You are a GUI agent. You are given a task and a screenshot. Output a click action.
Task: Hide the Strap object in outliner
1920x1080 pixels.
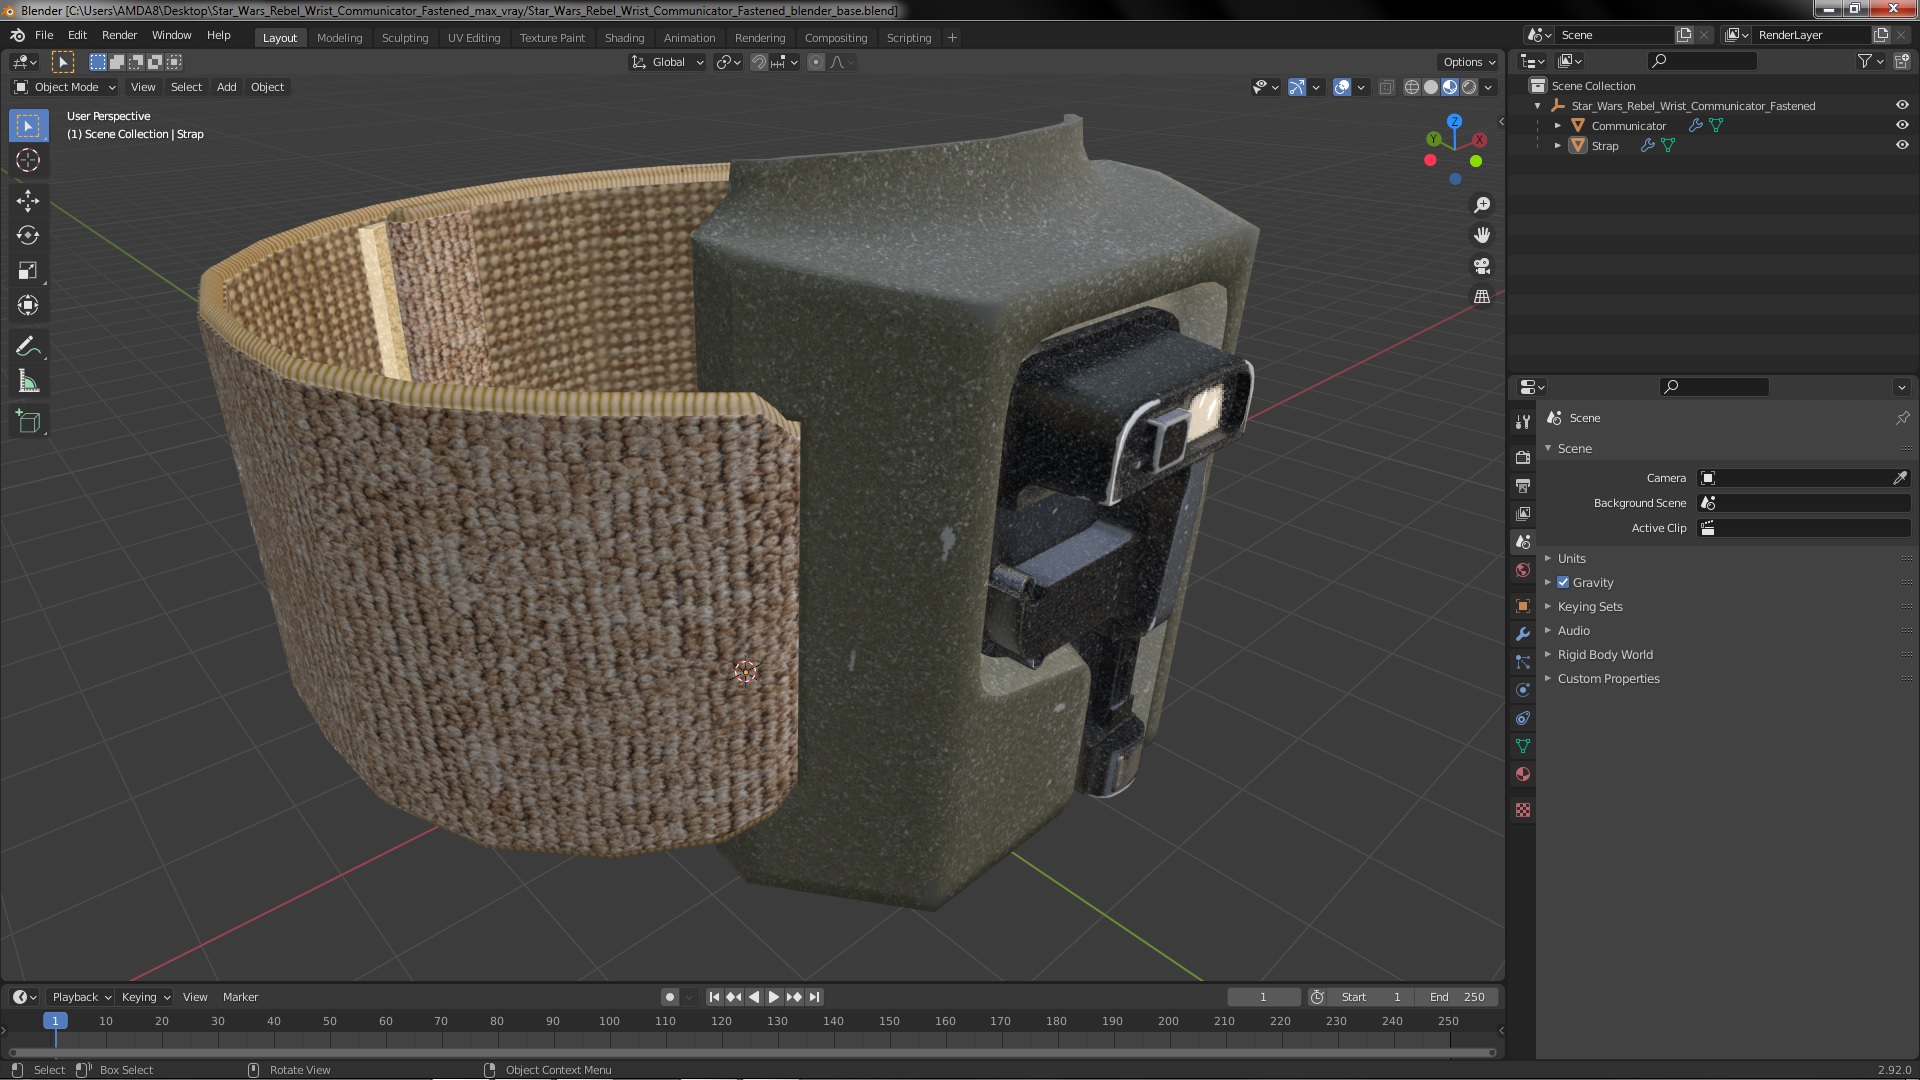pos(1902,145)
